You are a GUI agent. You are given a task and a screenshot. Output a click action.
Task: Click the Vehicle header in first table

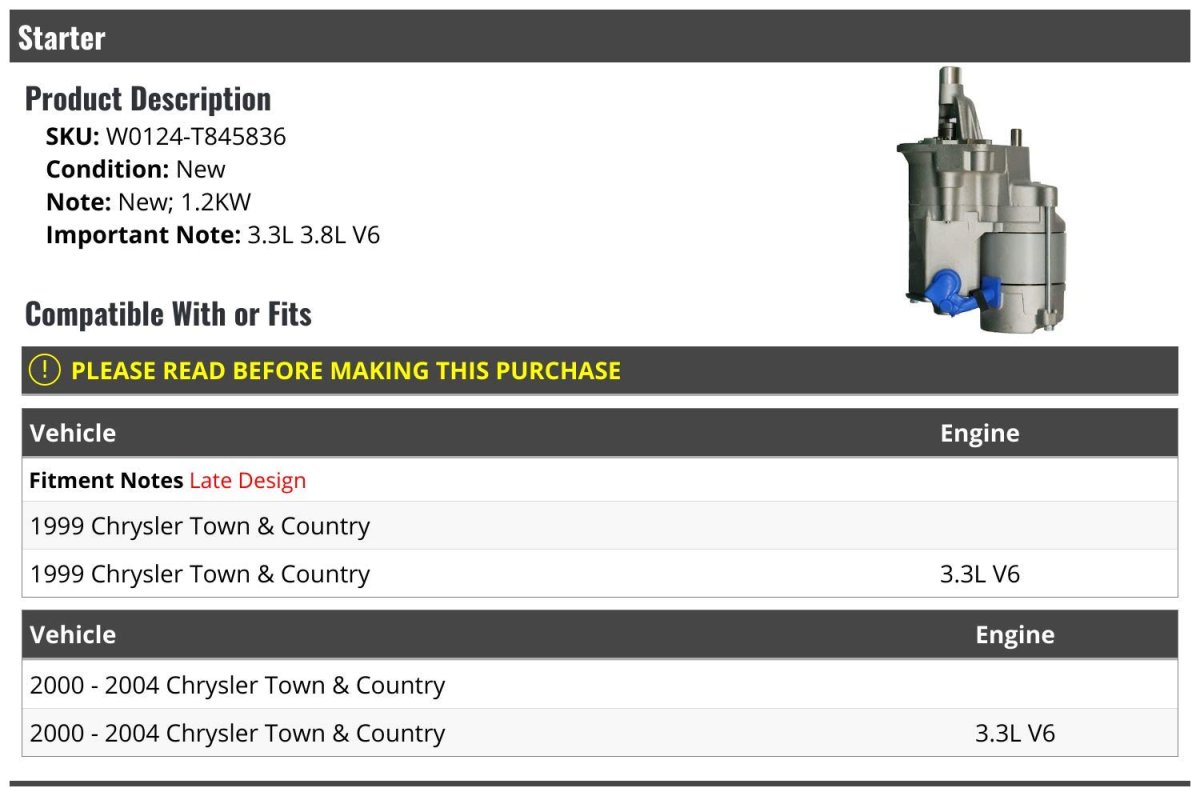73,433
